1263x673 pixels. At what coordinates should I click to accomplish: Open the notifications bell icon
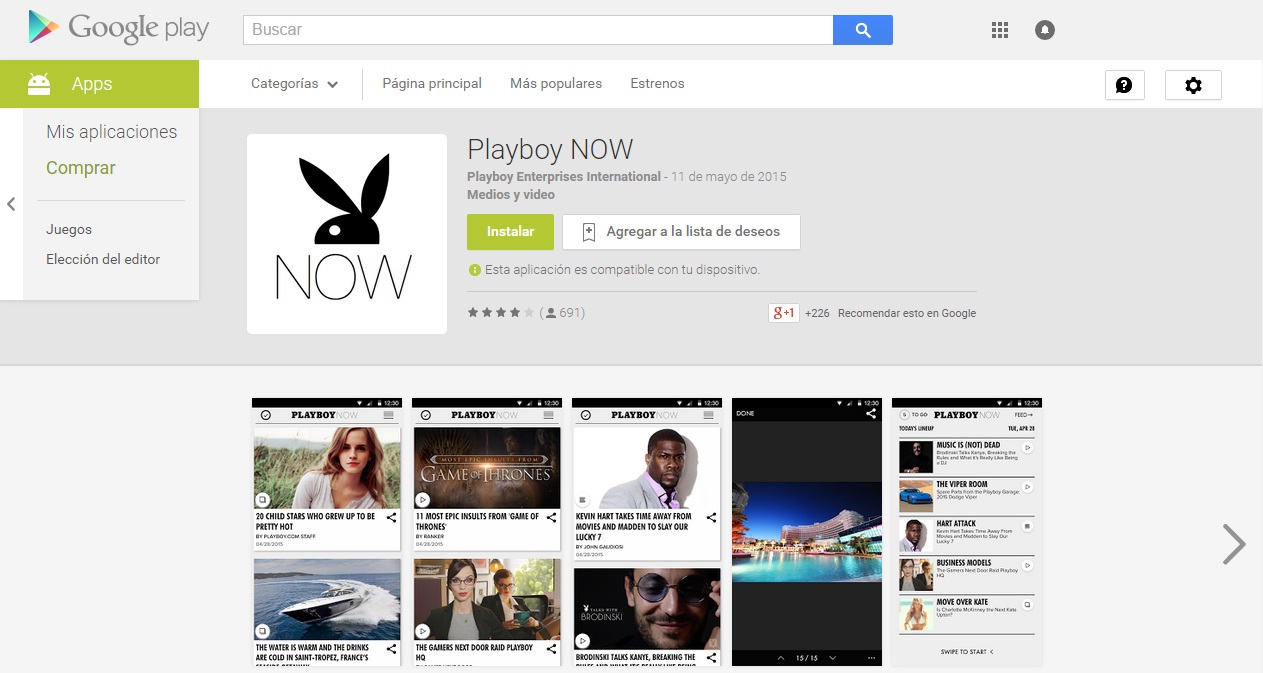click(1045, 30)
